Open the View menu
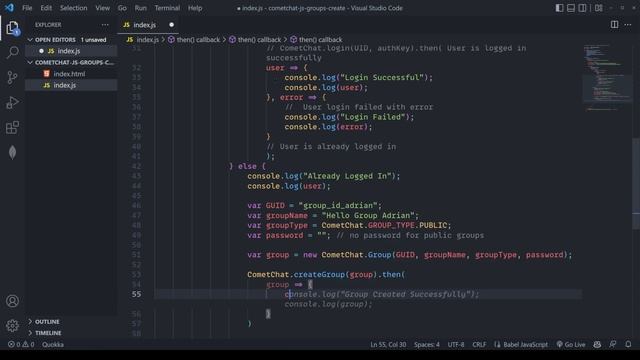Screen dimensions: 640x360 (x=102, y=8)
